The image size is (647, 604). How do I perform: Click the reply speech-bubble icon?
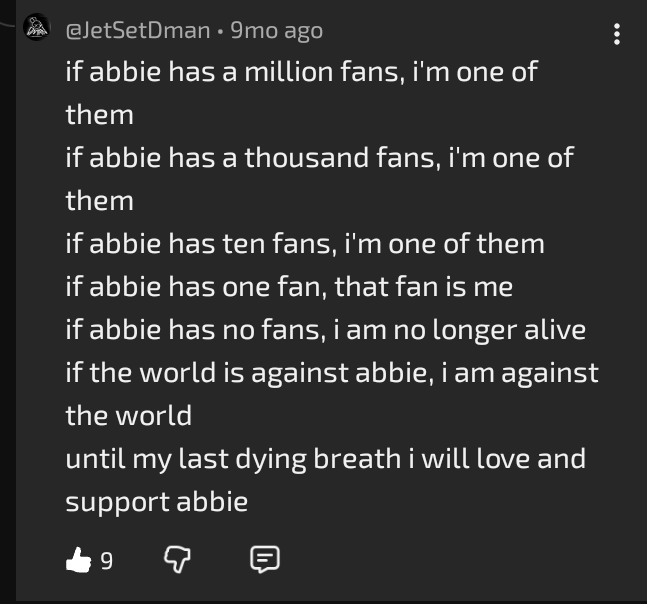click(264, 561)
